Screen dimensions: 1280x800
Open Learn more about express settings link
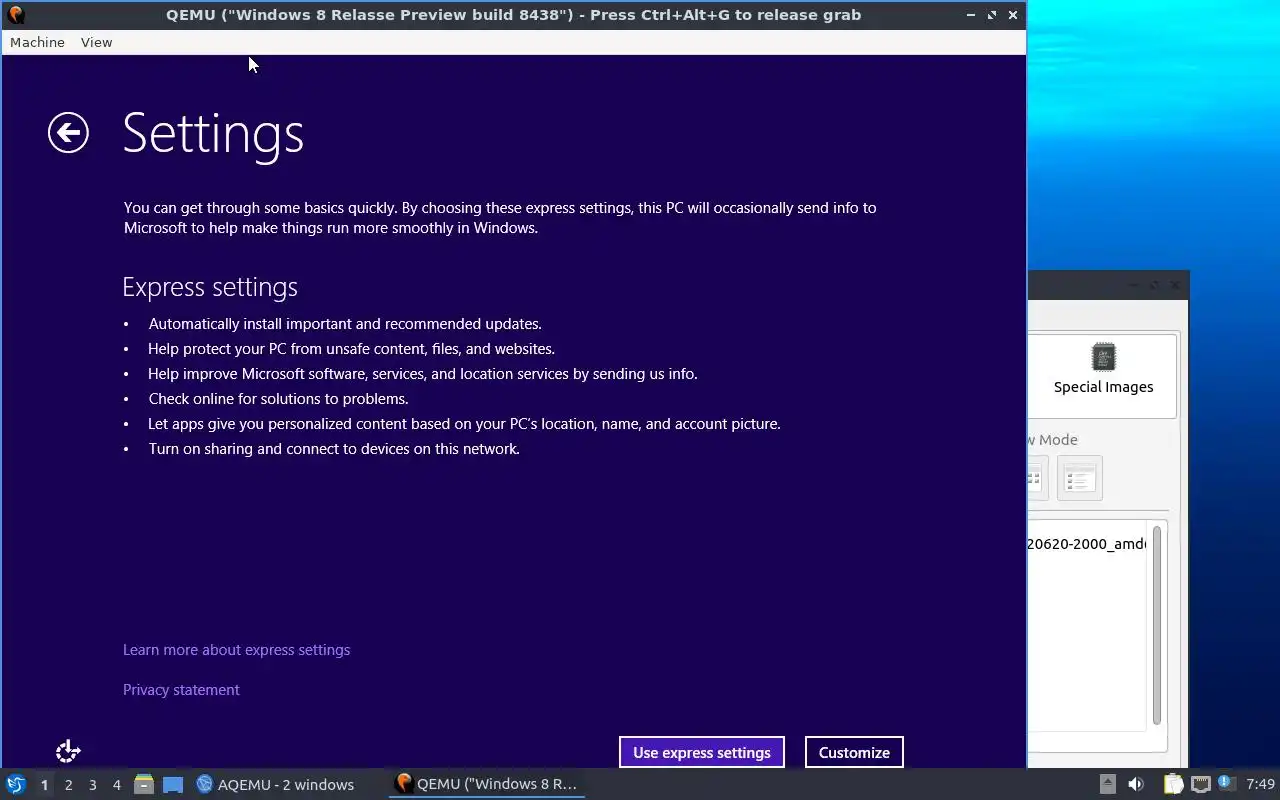pos(236,650)
